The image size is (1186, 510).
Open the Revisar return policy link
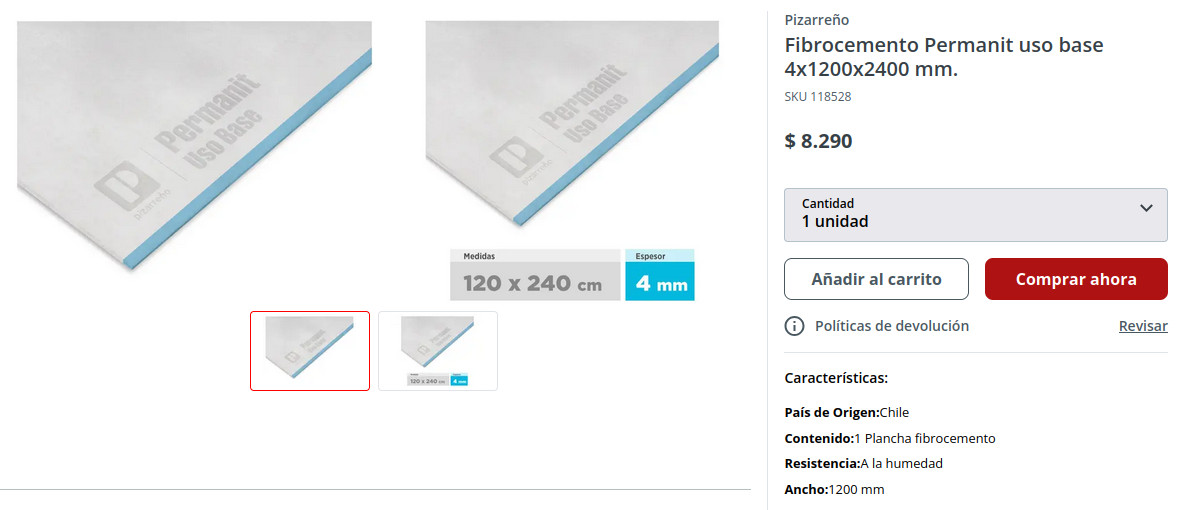1143,326
